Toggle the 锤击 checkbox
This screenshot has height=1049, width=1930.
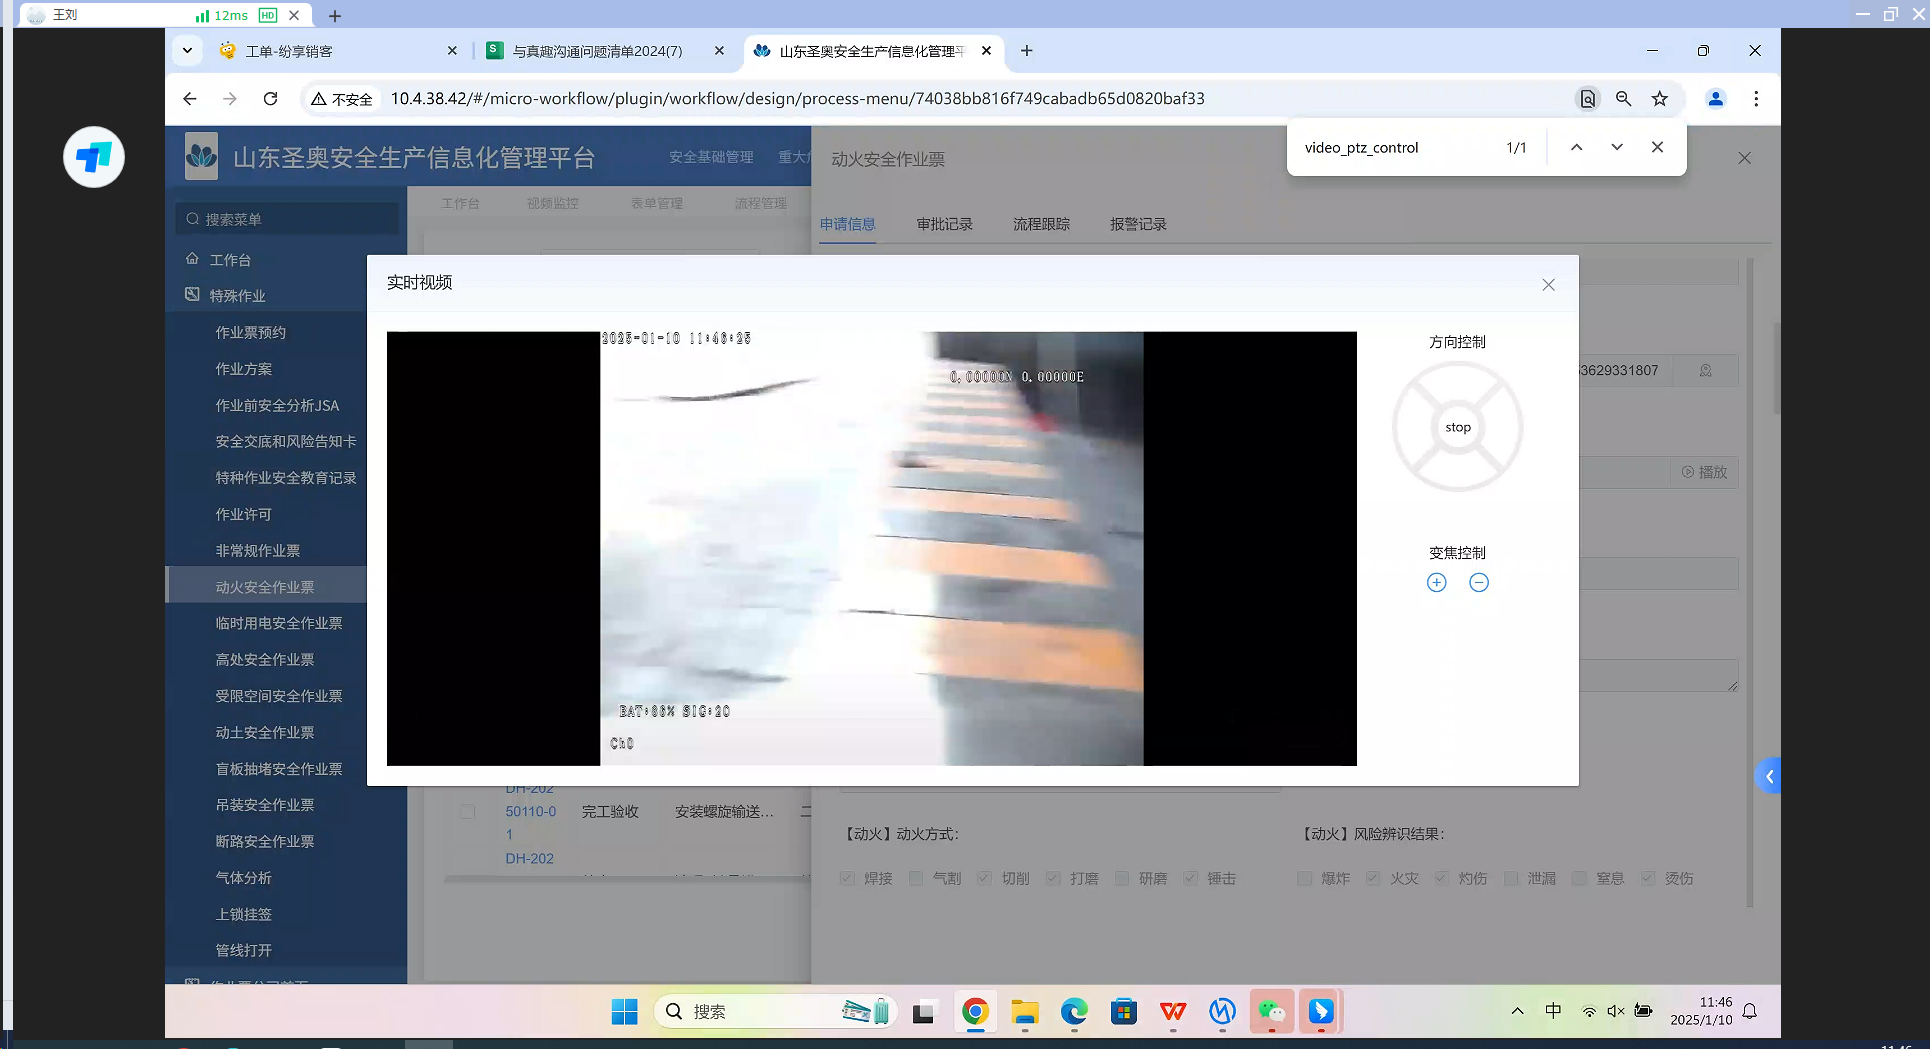pyautogui.click(x=1190, y=878)
